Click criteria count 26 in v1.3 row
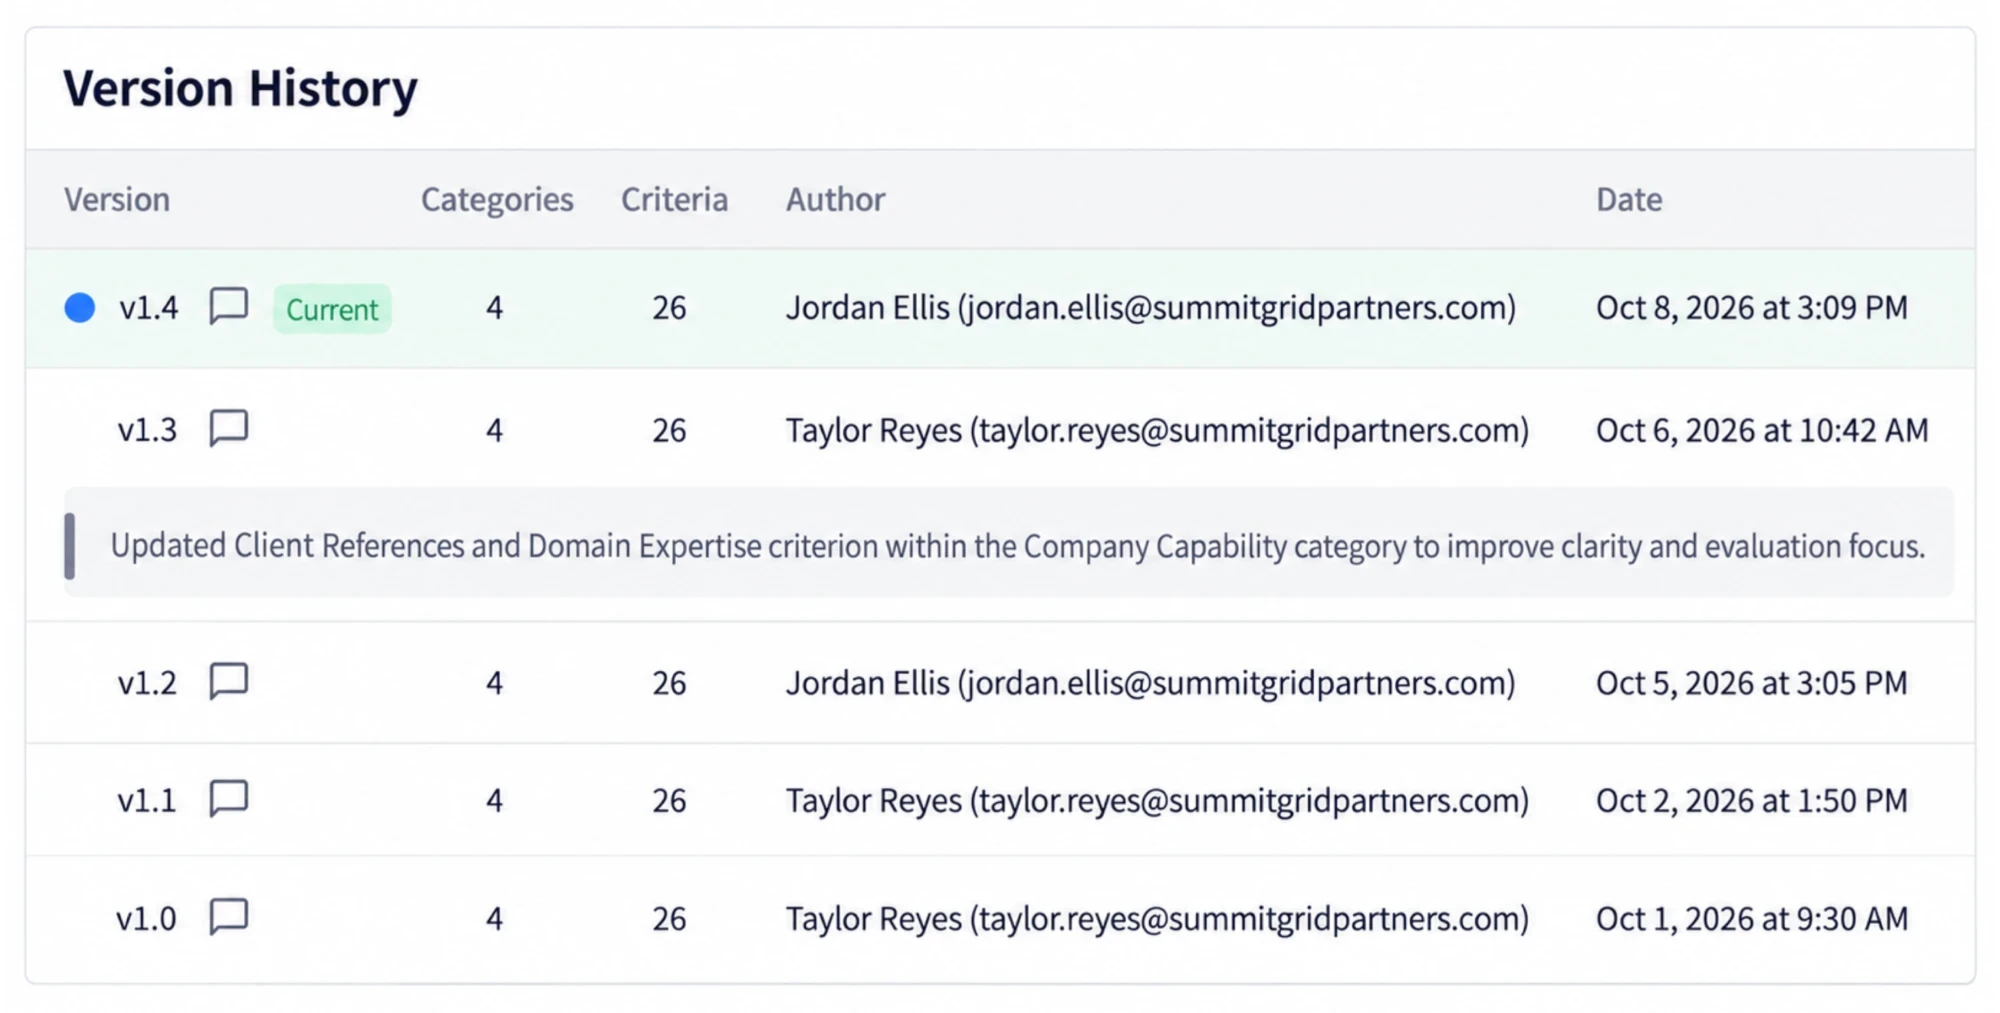The height and width of the screenshot is (1013, 2000). [x=669, y=430]
